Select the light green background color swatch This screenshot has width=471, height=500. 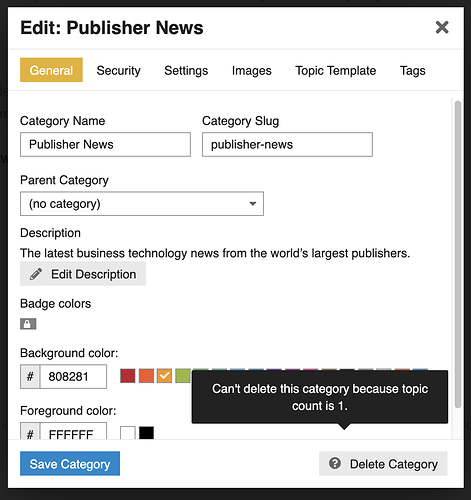click(x=183, y=376)
